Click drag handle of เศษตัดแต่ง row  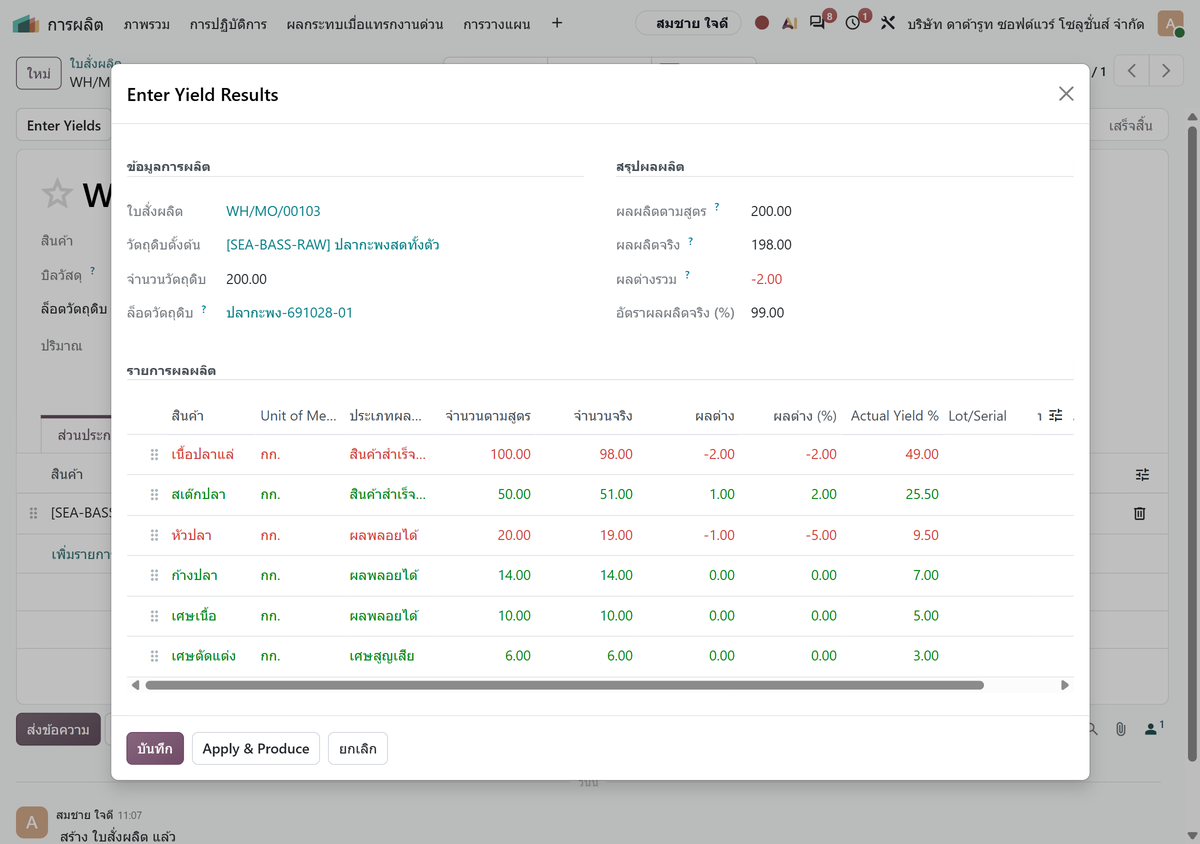tap(154, 656)
